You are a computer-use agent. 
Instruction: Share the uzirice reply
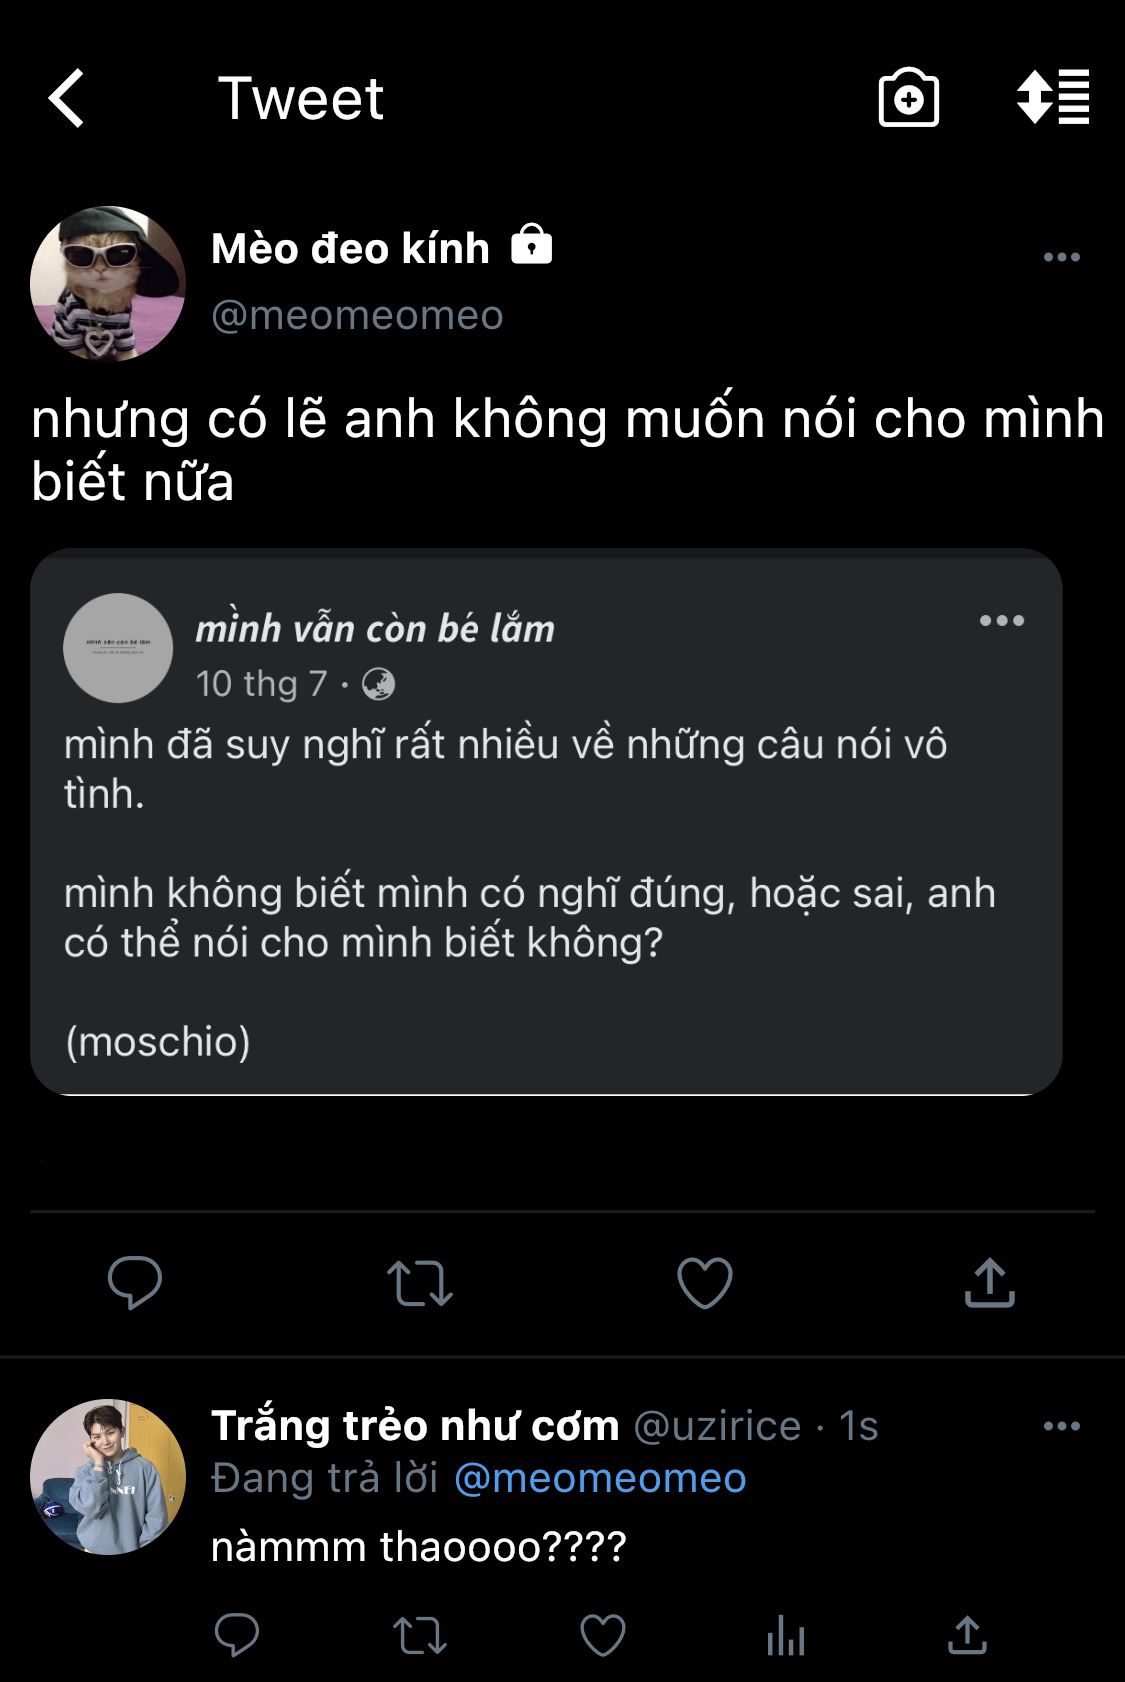(x=967, y=1636)
